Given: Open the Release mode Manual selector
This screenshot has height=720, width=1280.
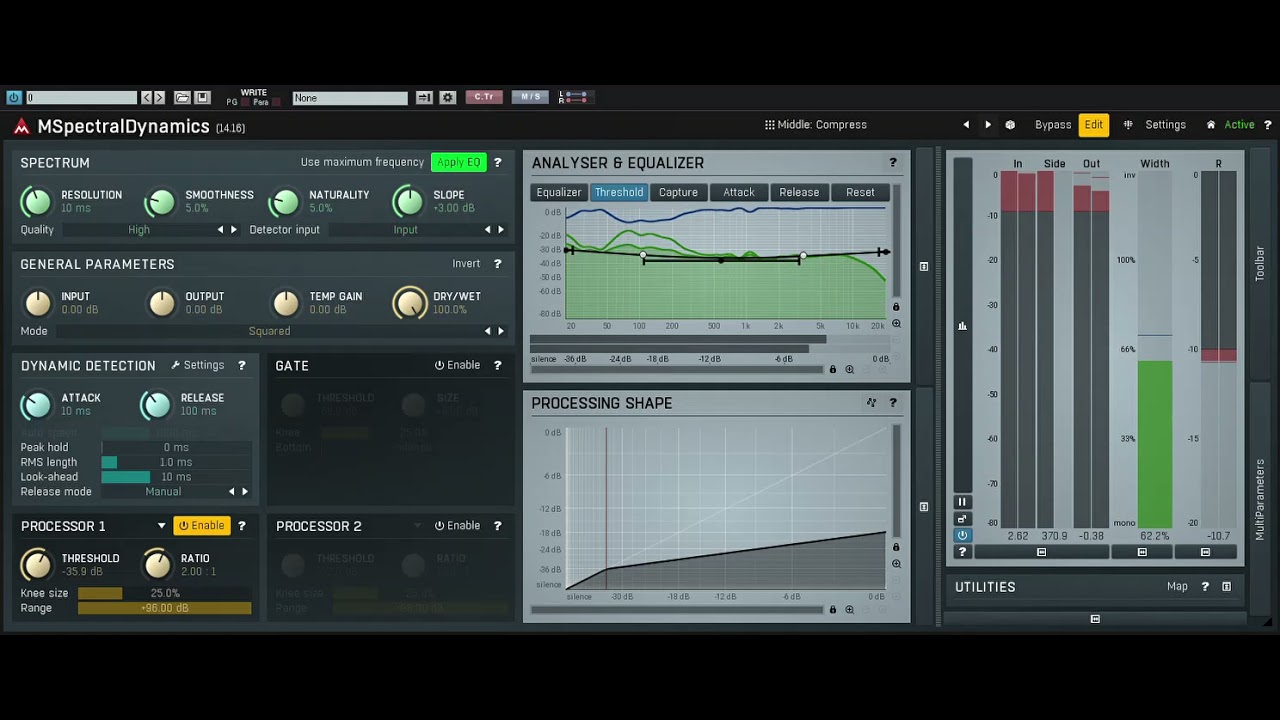Looking at the screenshot, I should (163, 492).
